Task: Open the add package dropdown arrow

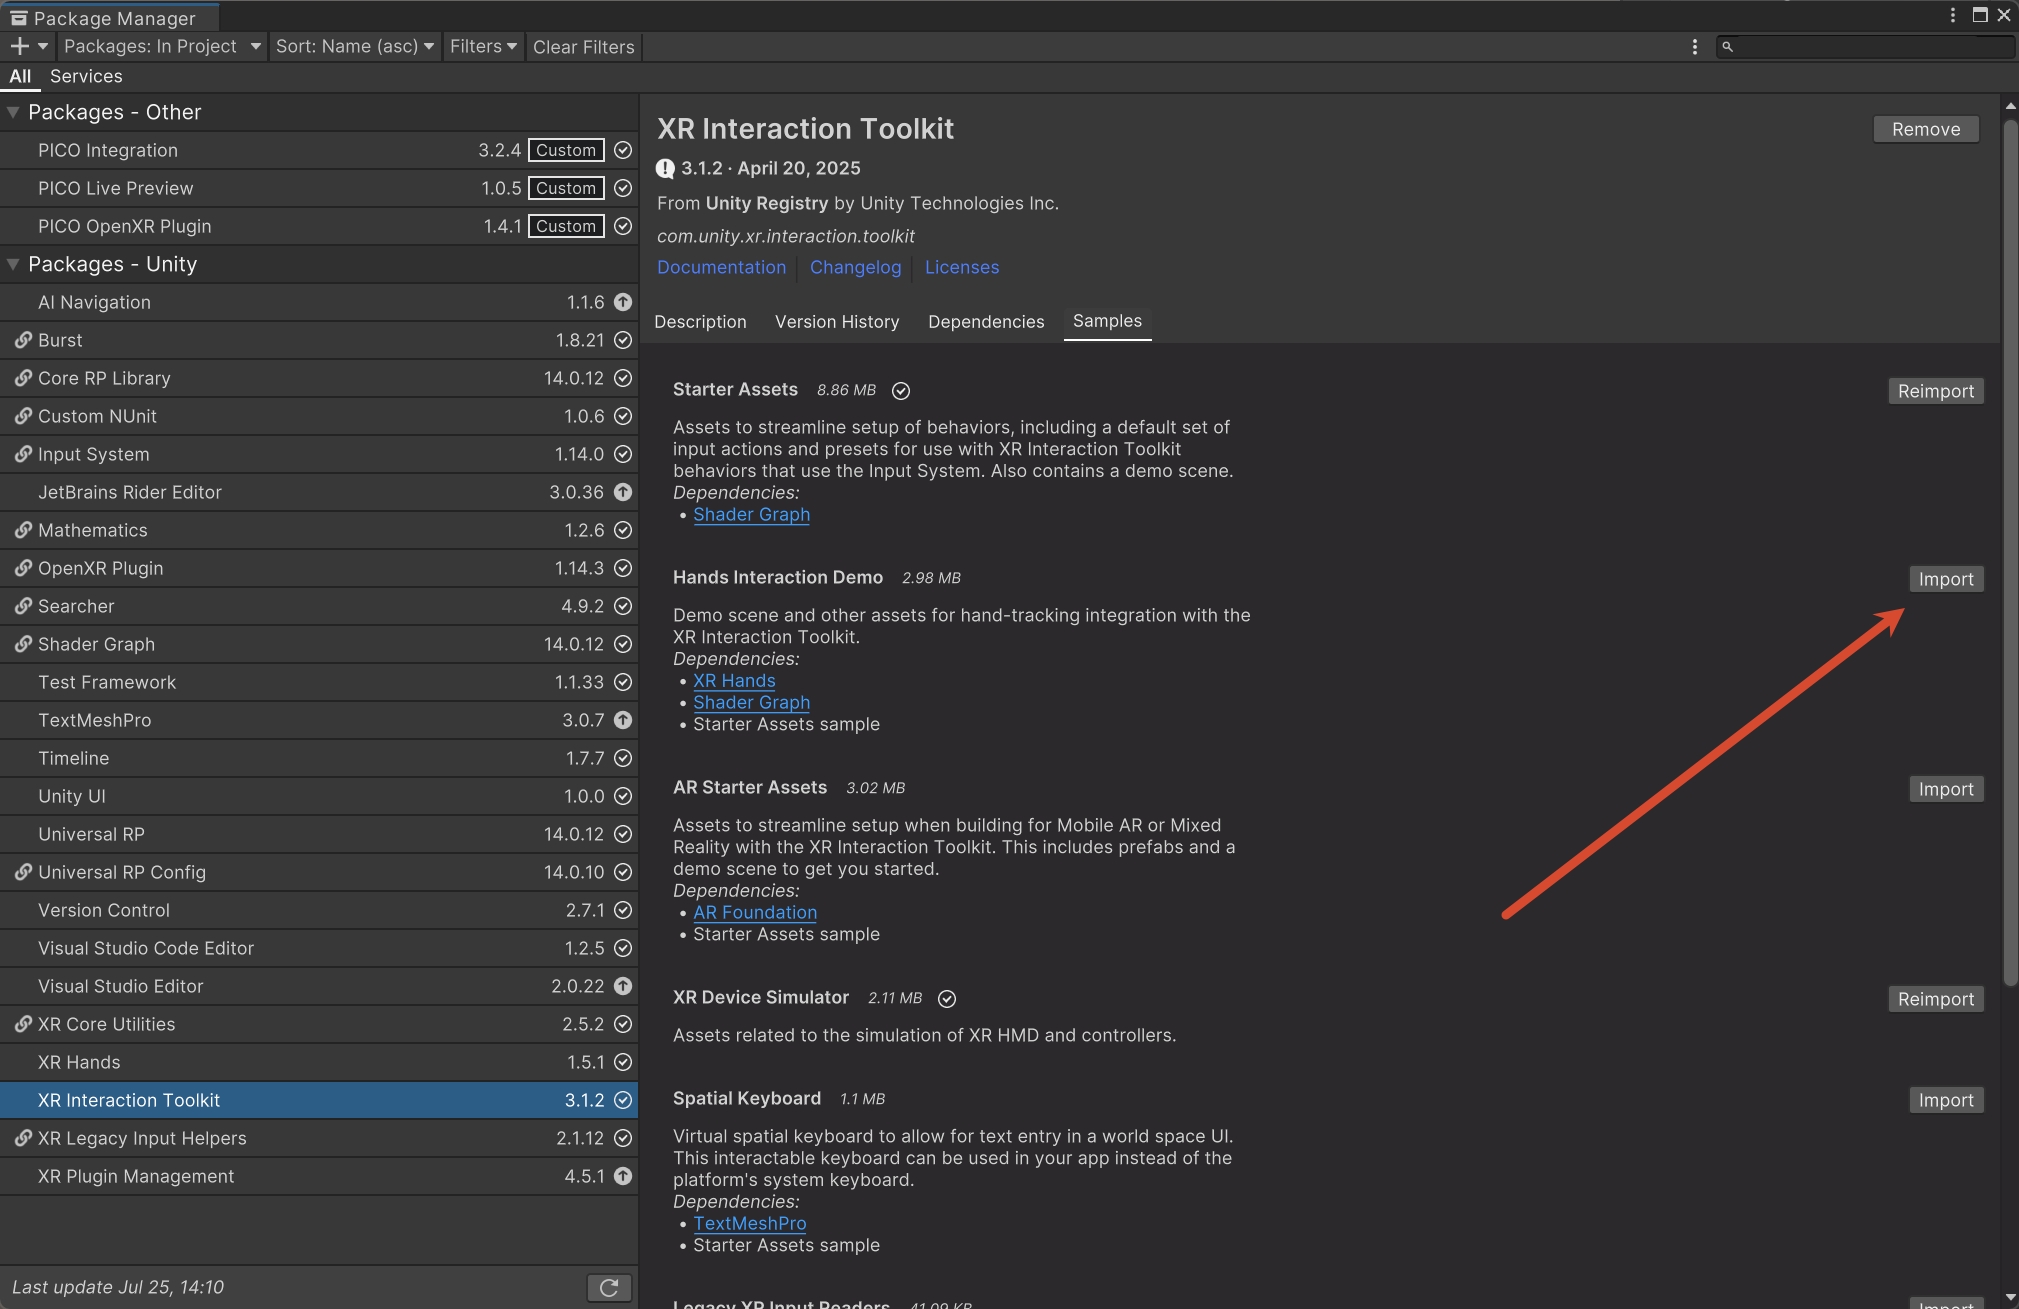Action: pos(43,46)
